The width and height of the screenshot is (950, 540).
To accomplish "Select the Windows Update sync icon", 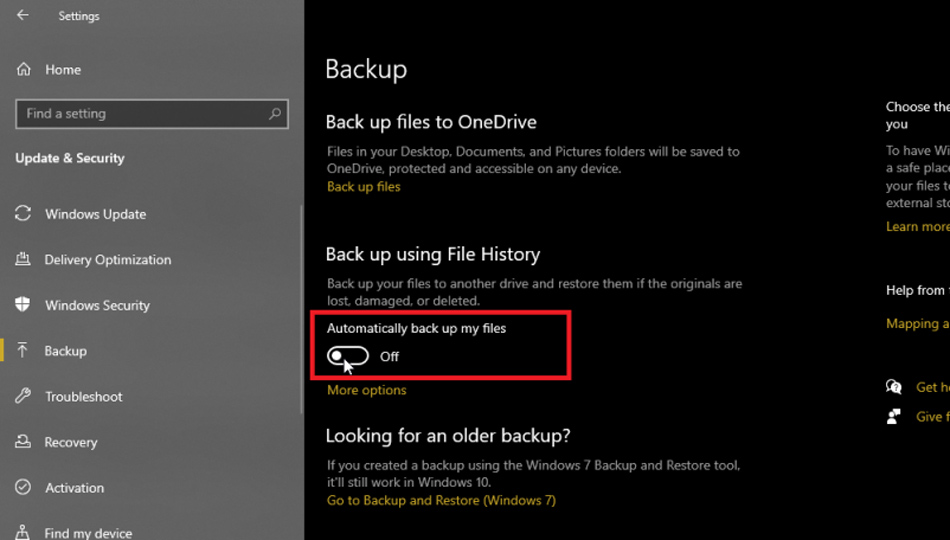I will click(x=23, y=214).
